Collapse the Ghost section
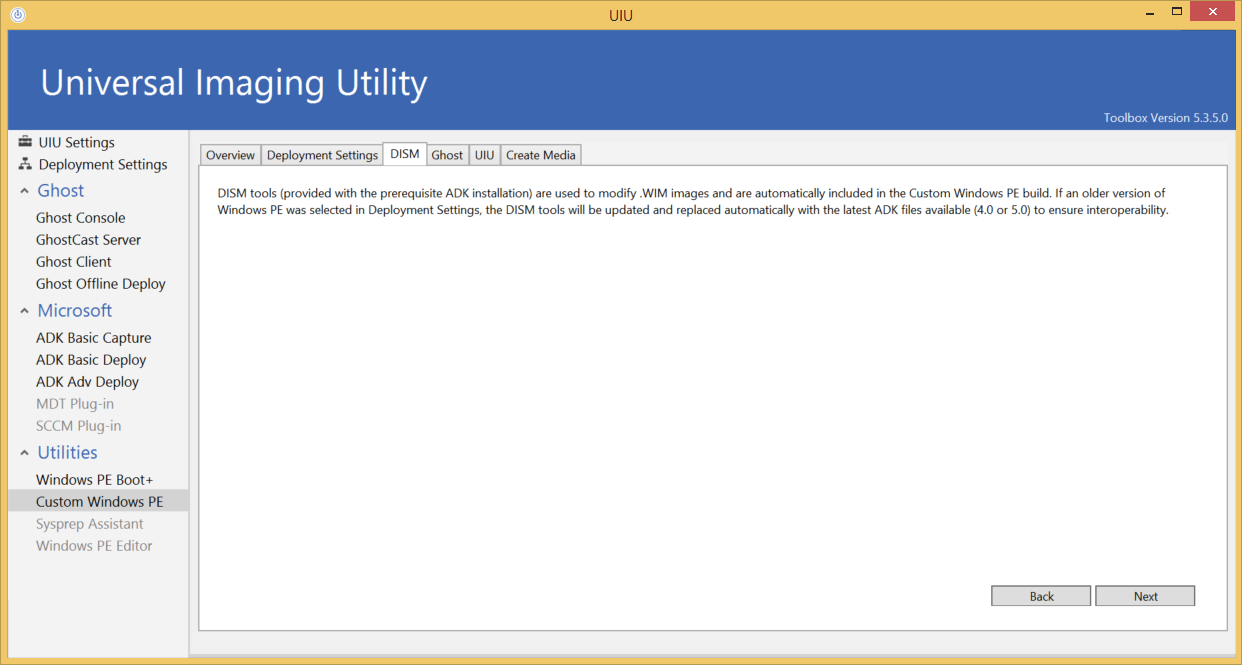 (x=24, y=191)
